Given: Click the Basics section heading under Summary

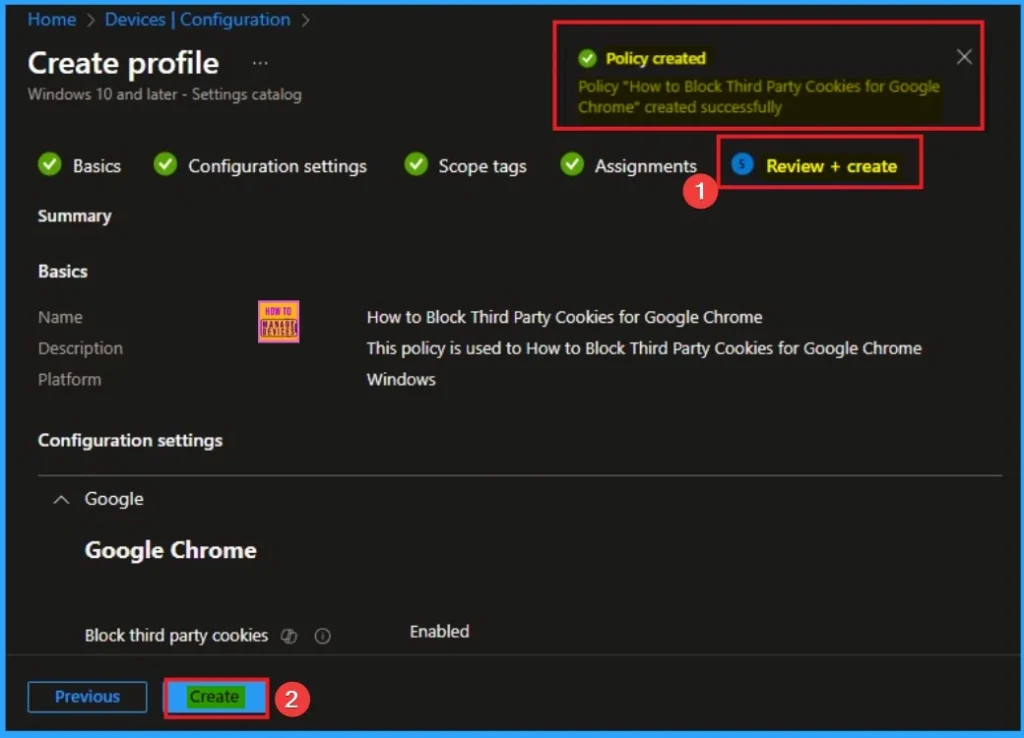Looking at the screenshot, I should [x=63, y=271].
